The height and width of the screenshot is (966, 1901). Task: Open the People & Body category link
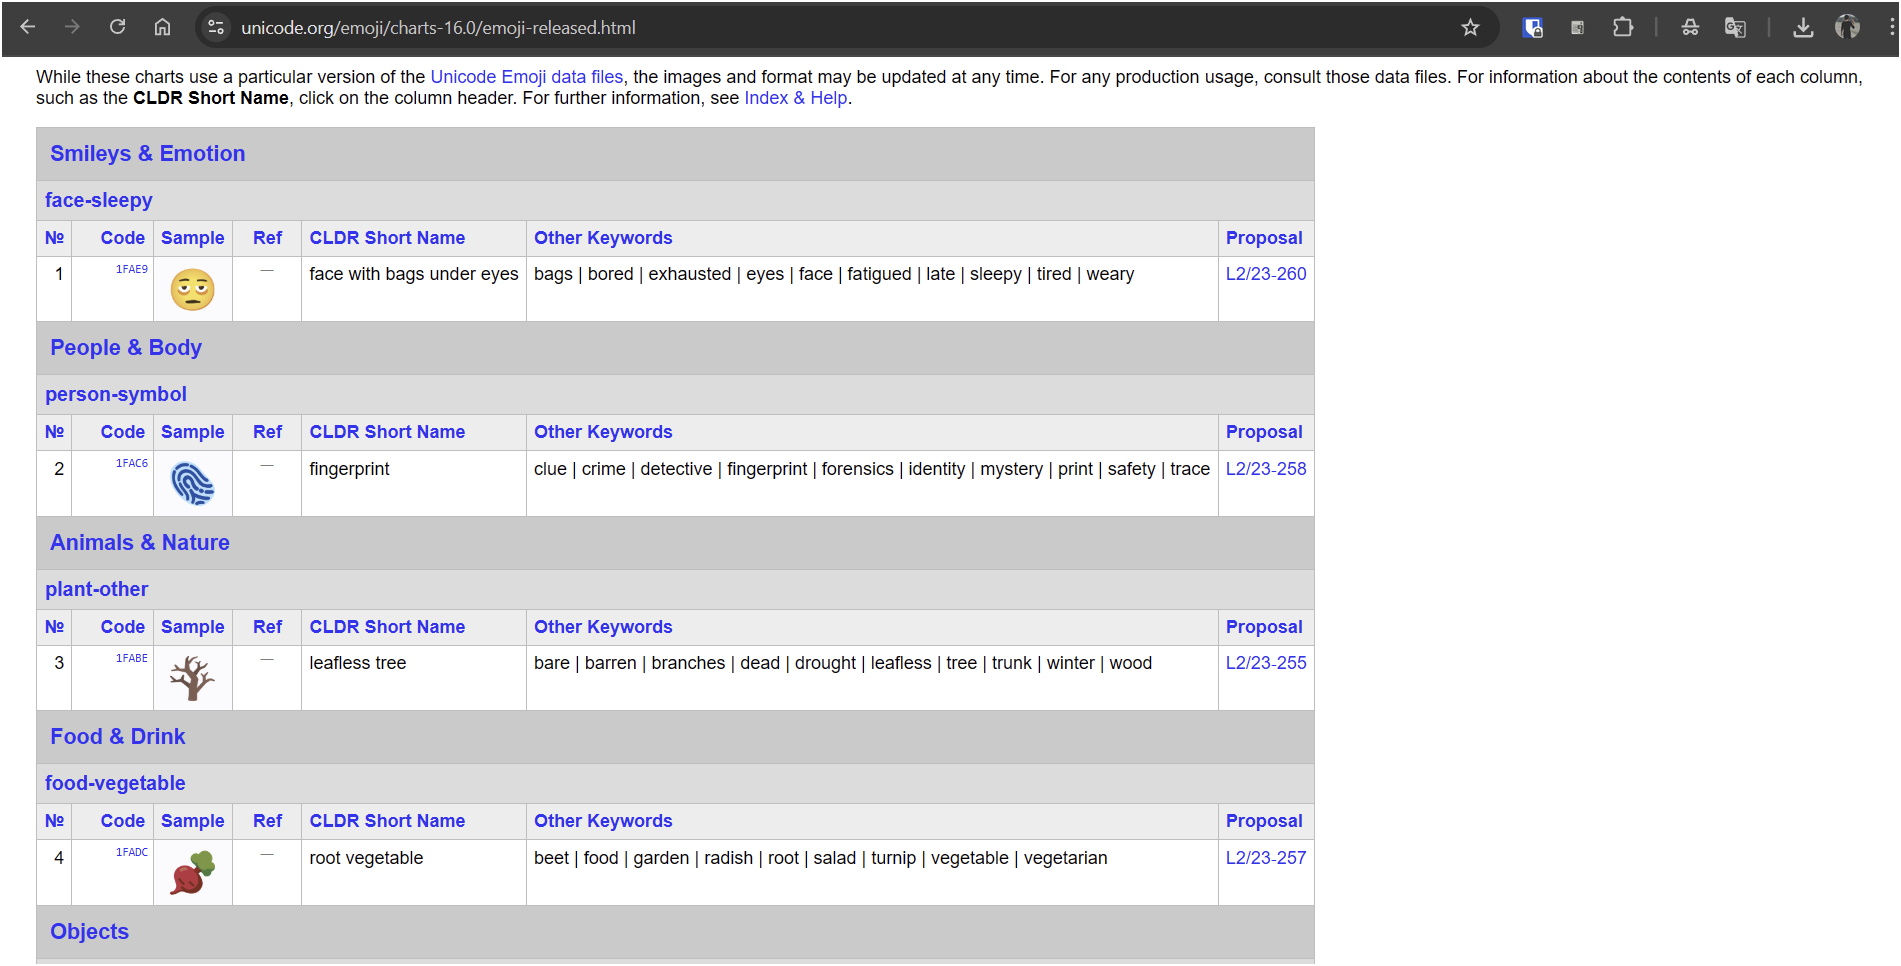(126, 348)
